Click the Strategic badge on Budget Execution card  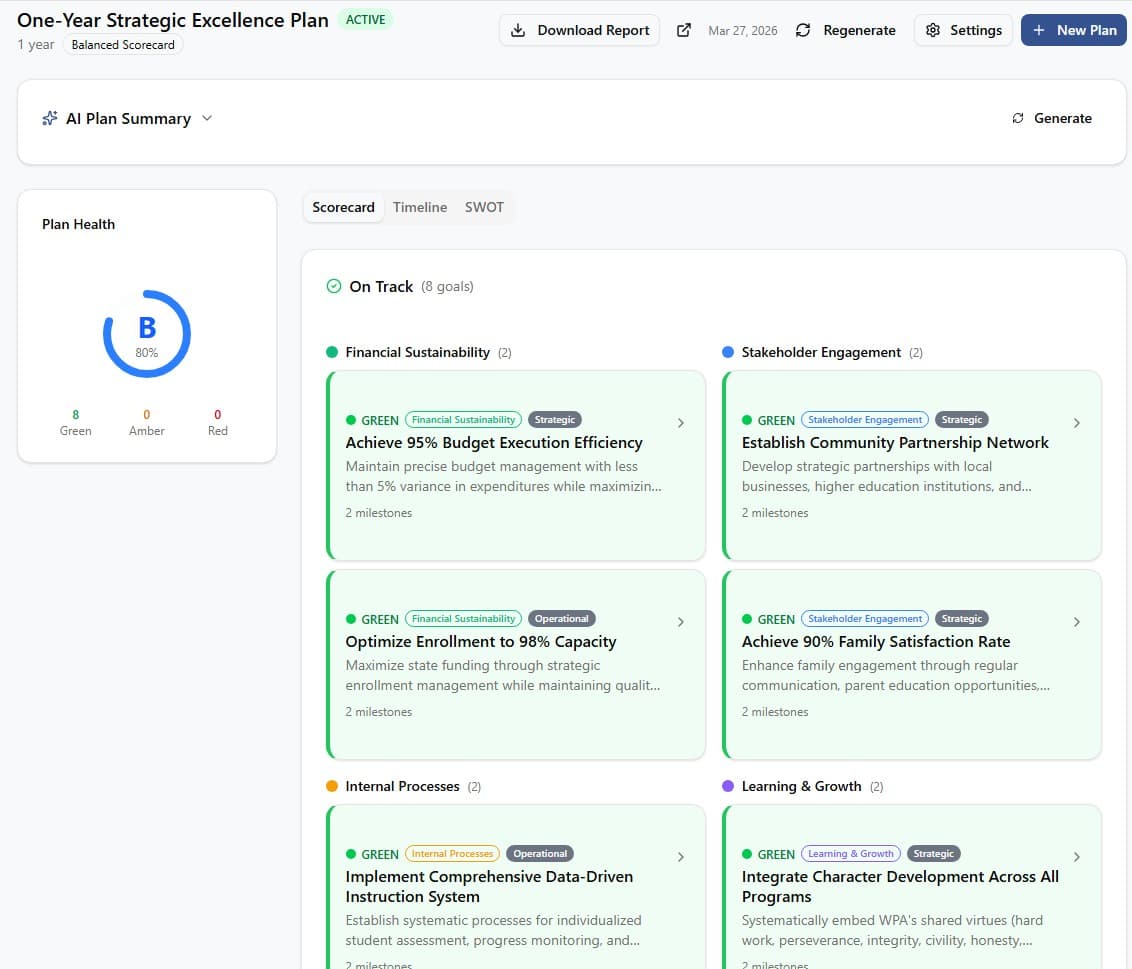554,420
